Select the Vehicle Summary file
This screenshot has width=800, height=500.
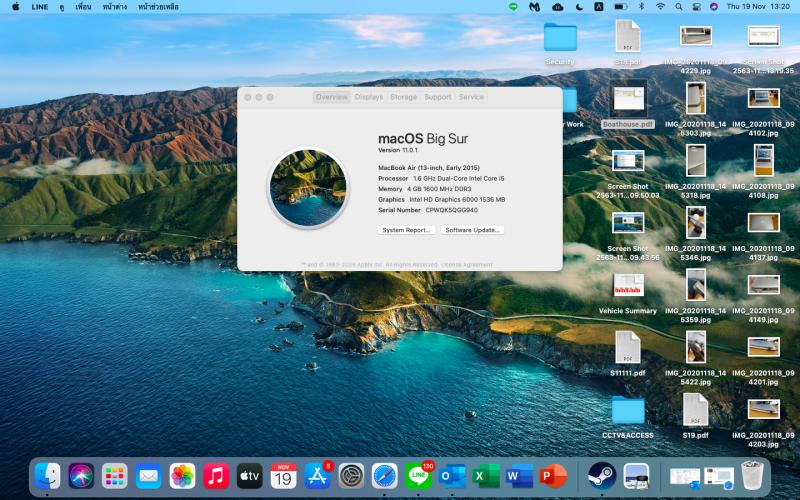point(628,293)
